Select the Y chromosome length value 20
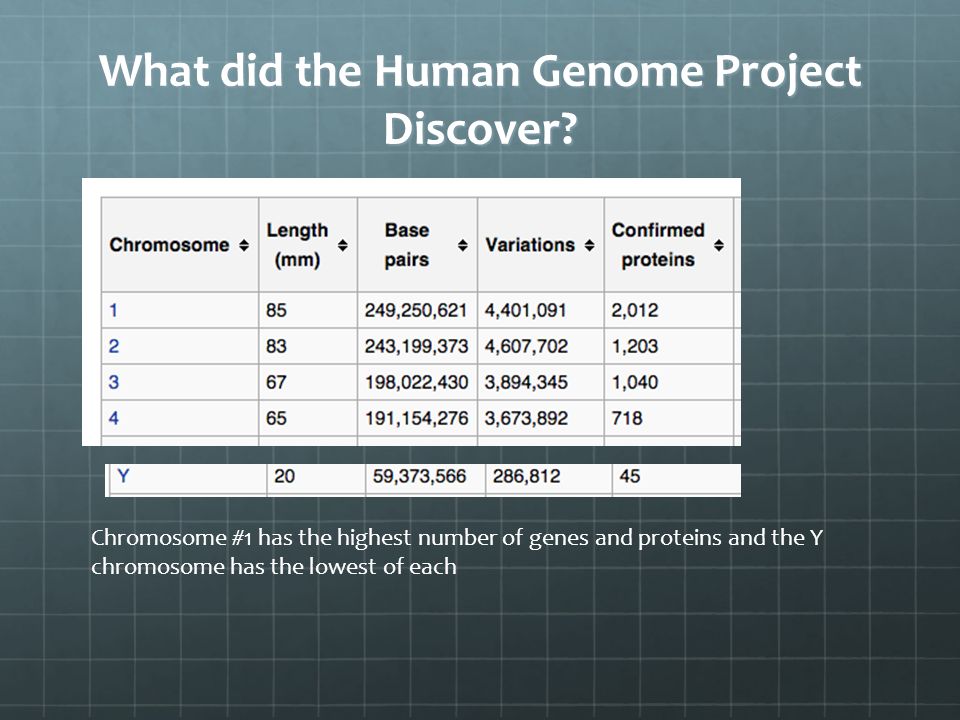960x720 pixels. coord(284,476)
